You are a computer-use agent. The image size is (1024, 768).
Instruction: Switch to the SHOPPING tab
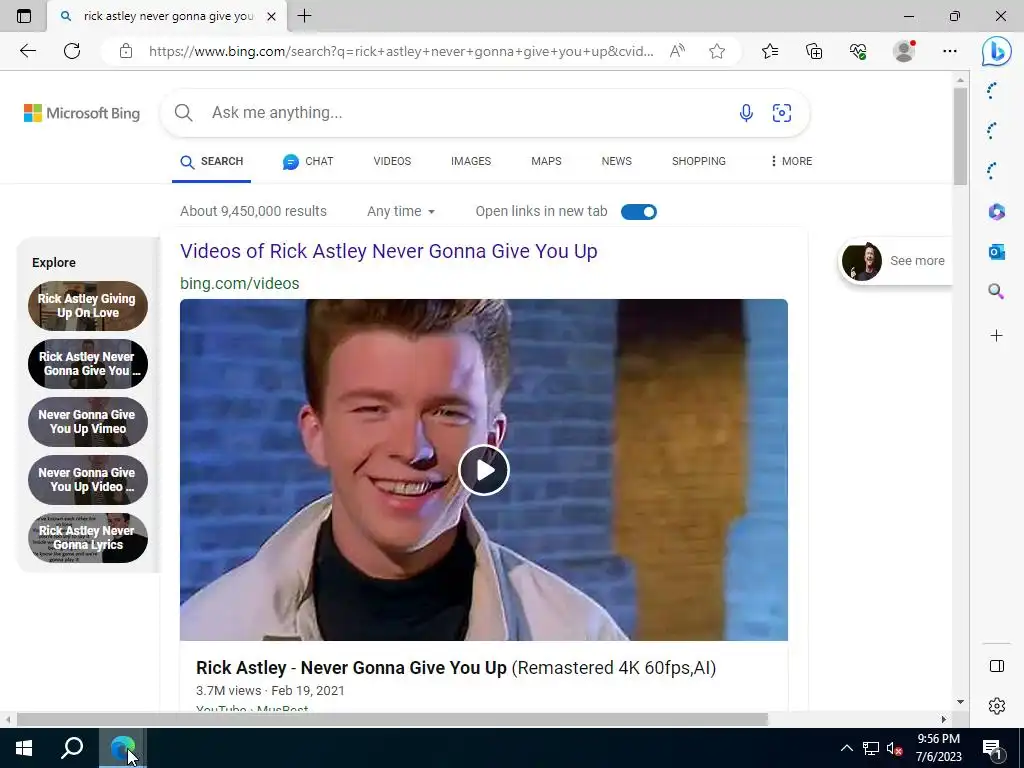point(699,161)
